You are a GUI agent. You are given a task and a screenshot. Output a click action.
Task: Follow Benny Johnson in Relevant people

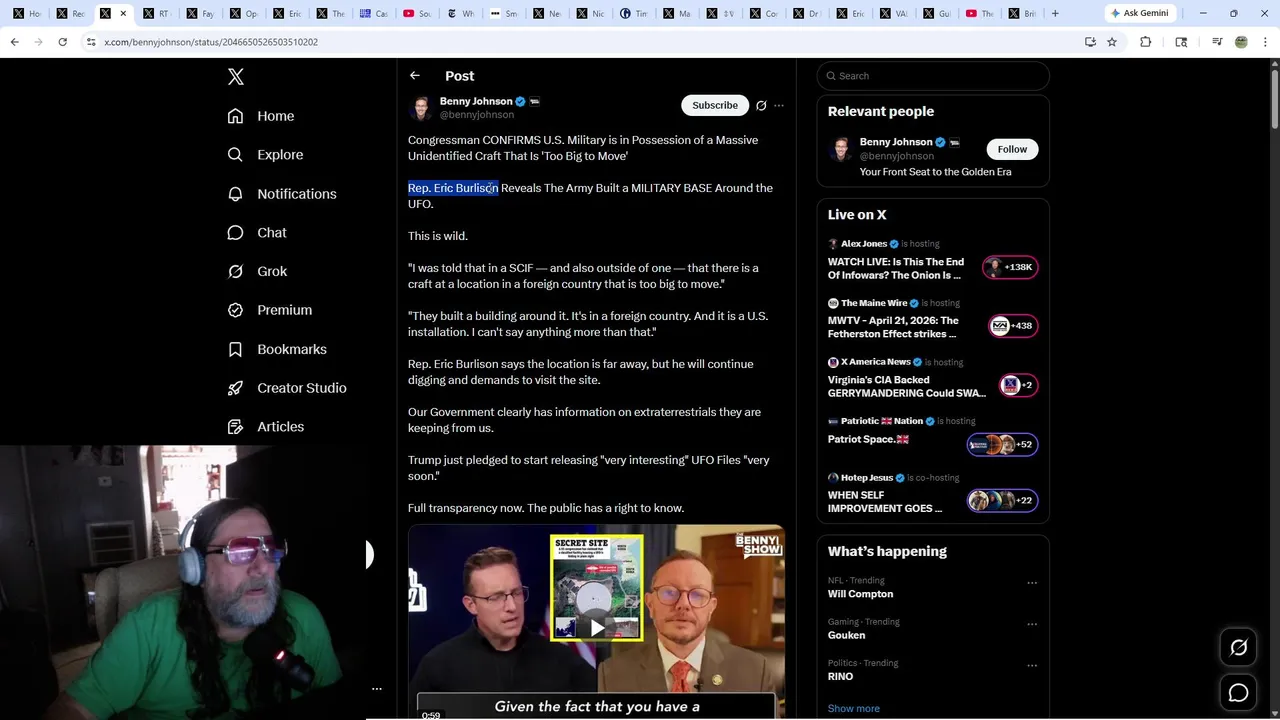point(1012,149)
